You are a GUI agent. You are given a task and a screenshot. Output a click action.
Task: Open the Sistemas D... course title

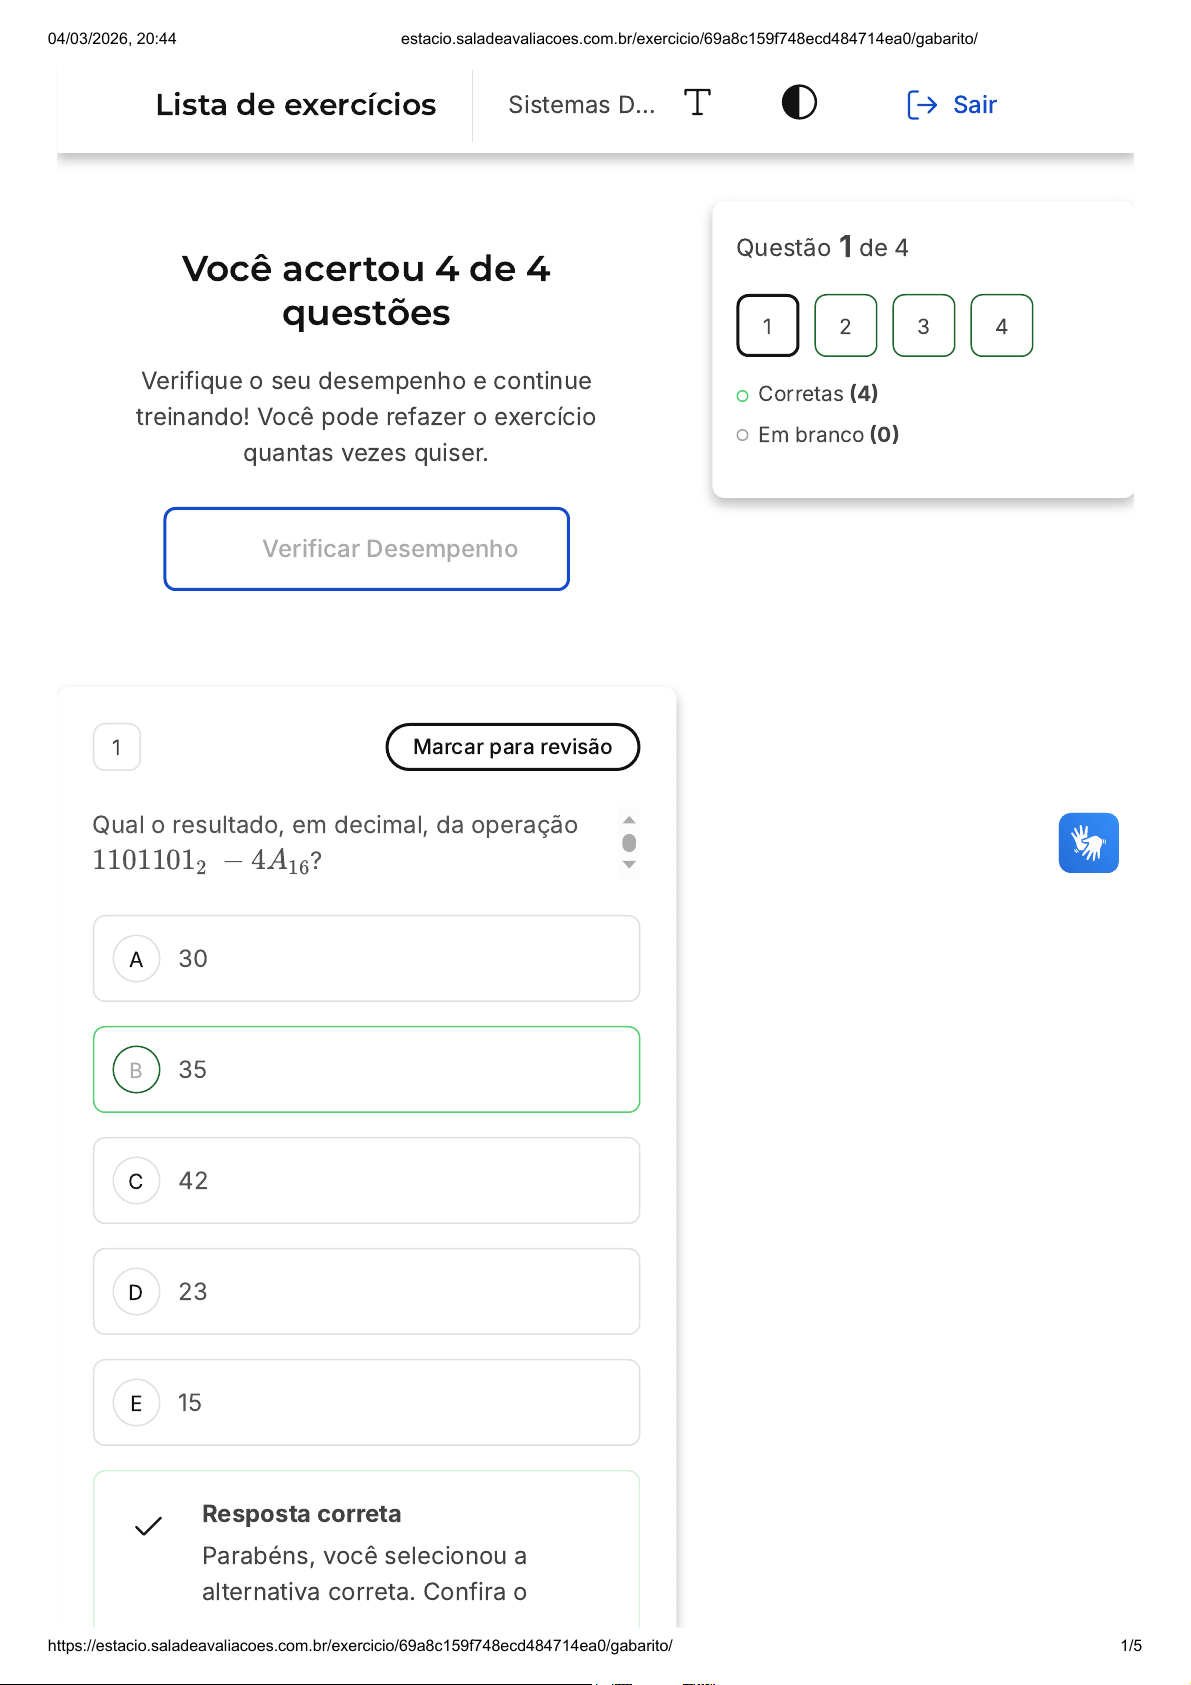tap(581, 105)
